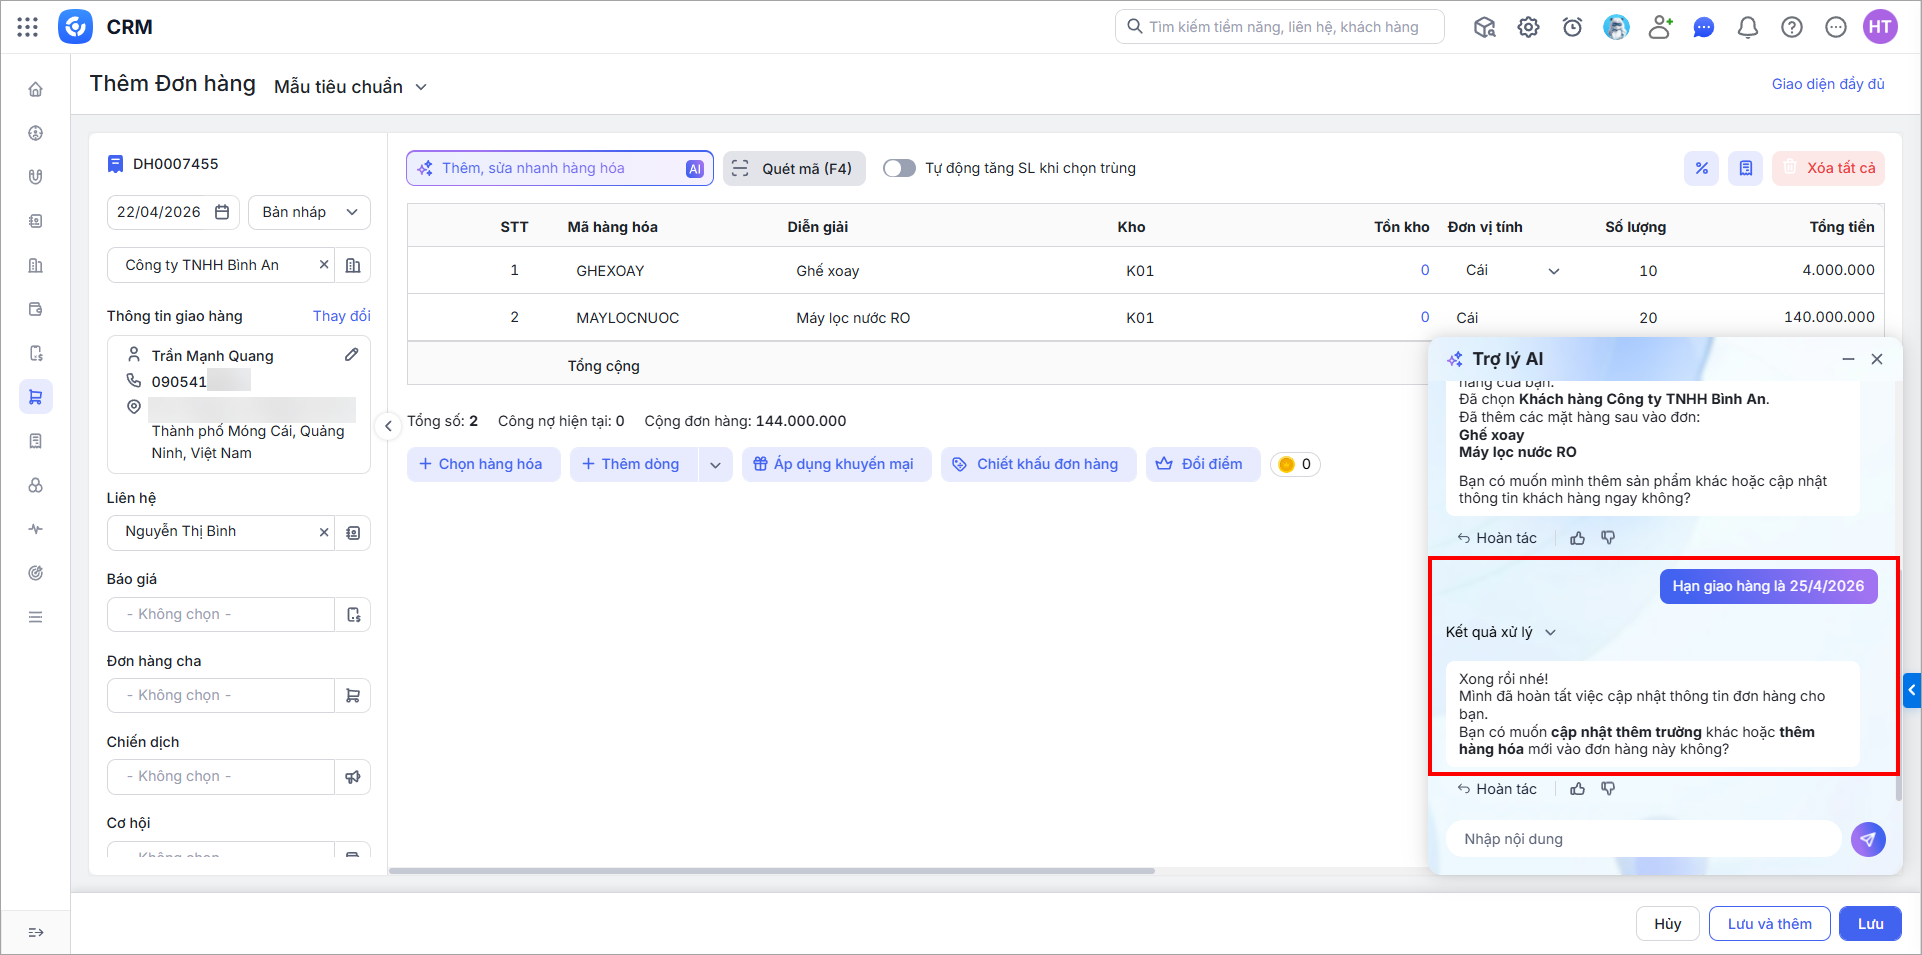Focus the 'Nhập nội dung' chat input
1922x955 pixels.
coord(1643,839)
